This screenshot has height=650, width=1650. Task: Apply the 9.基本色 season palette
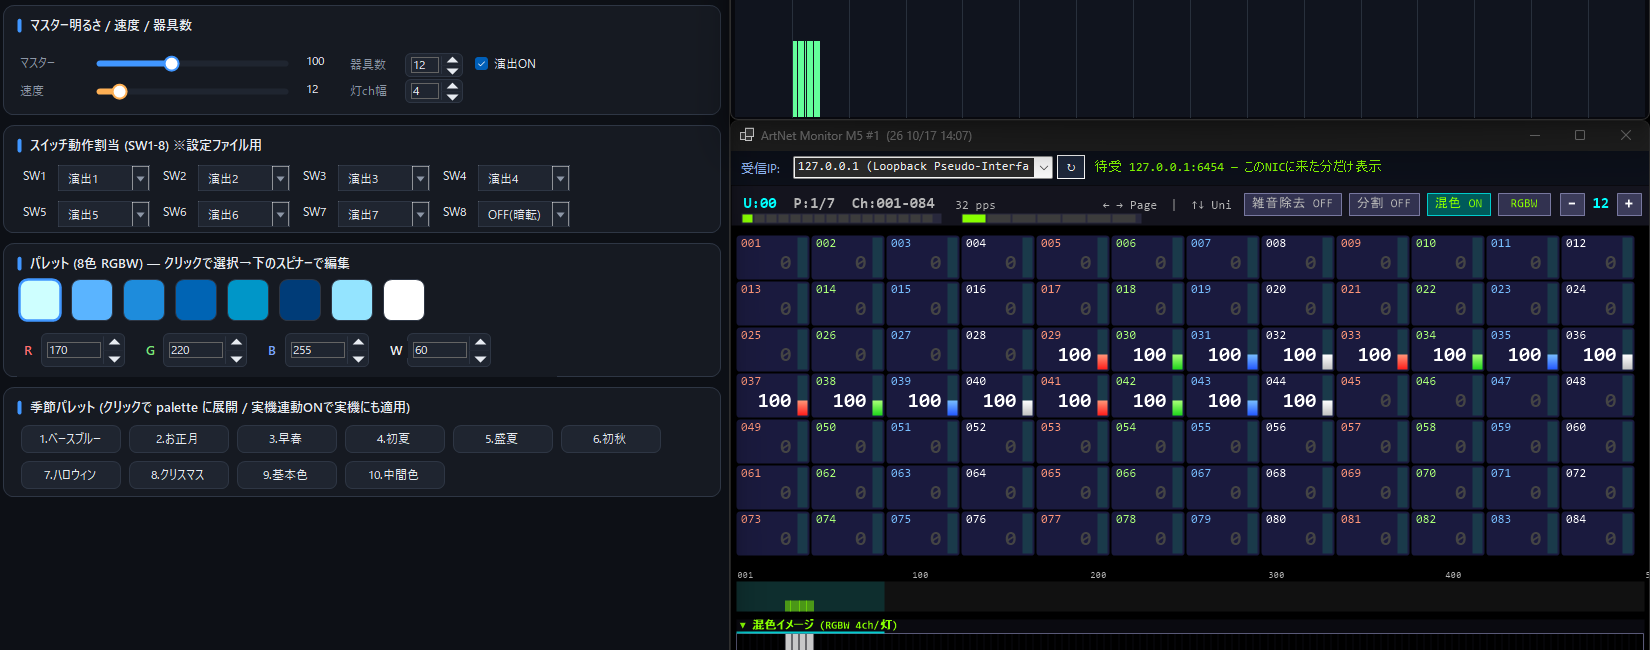click(x=287, y=474)
